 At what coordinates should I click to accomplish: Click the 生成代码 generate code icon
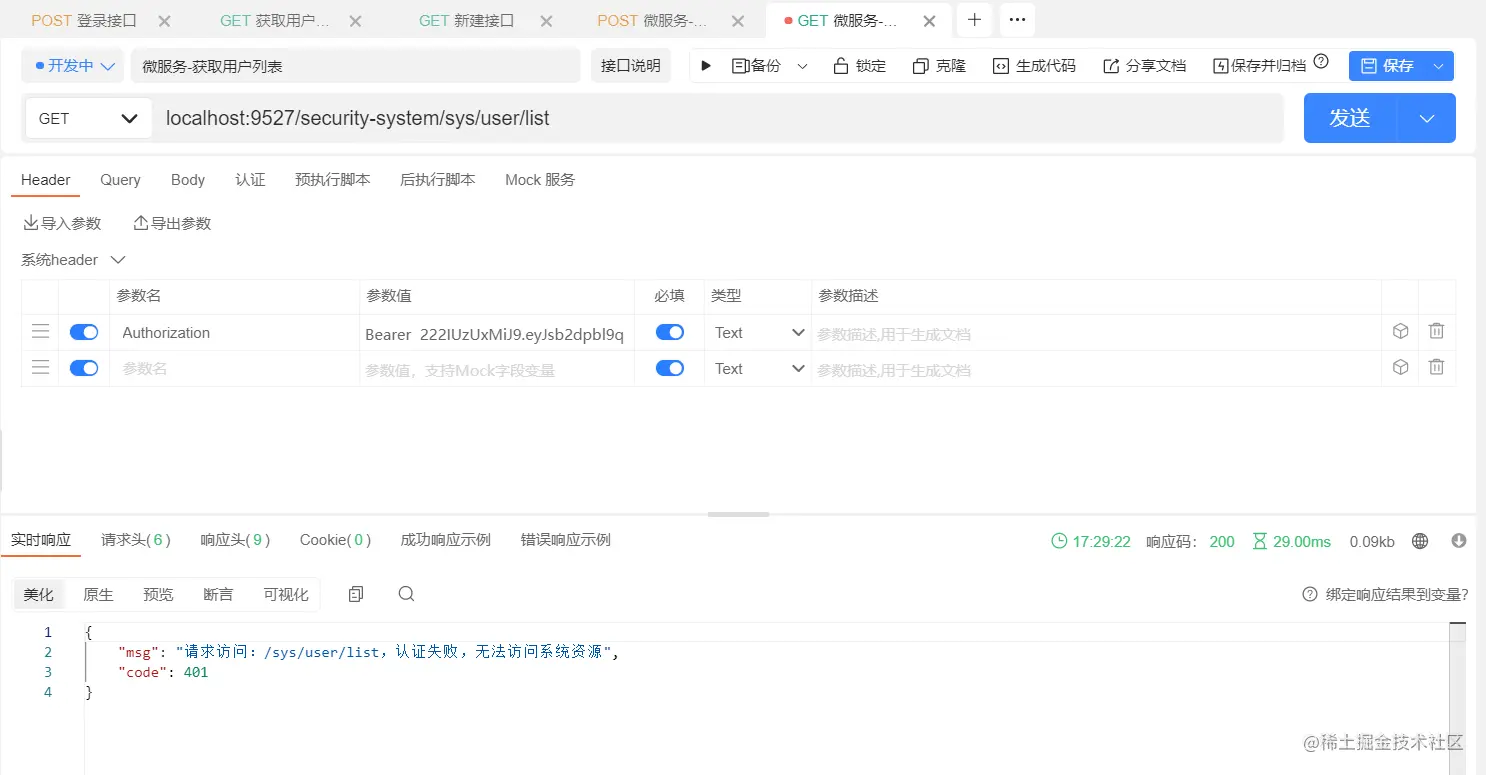[1001, 66]
